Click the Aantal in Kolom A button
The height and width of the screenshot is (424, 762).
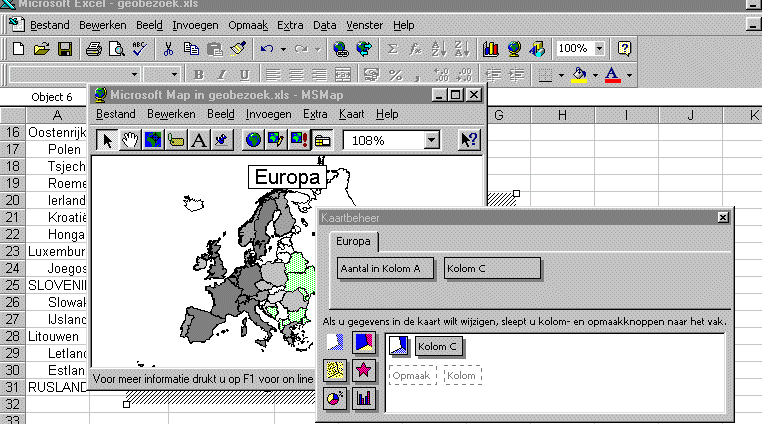[x=385, y=268]
